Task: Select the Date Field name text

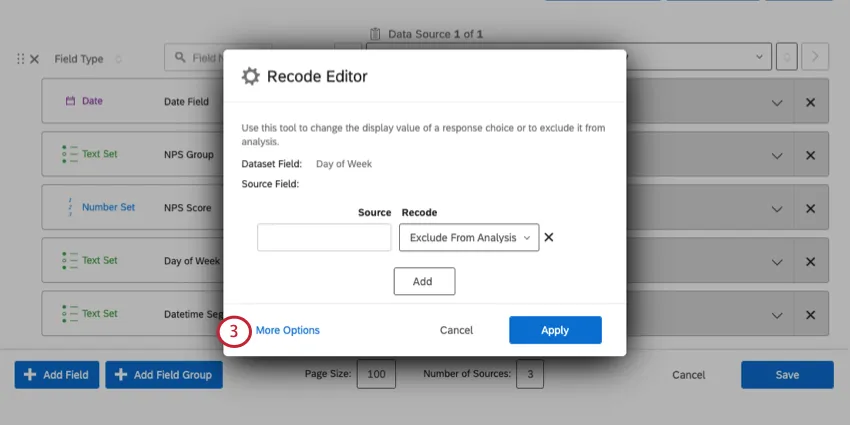Action: pyautogui.click(x=186, y=101)
